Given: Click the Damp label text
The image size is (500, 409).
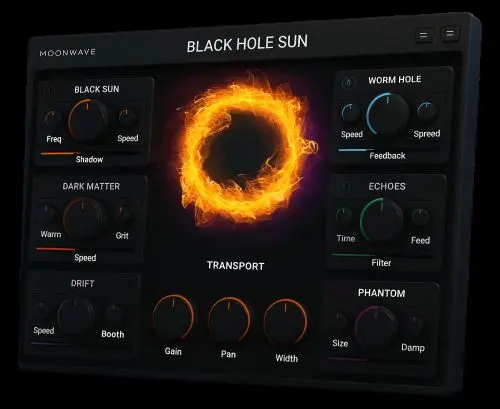Looking at the screenshot, I should click(x=413, y=348).
